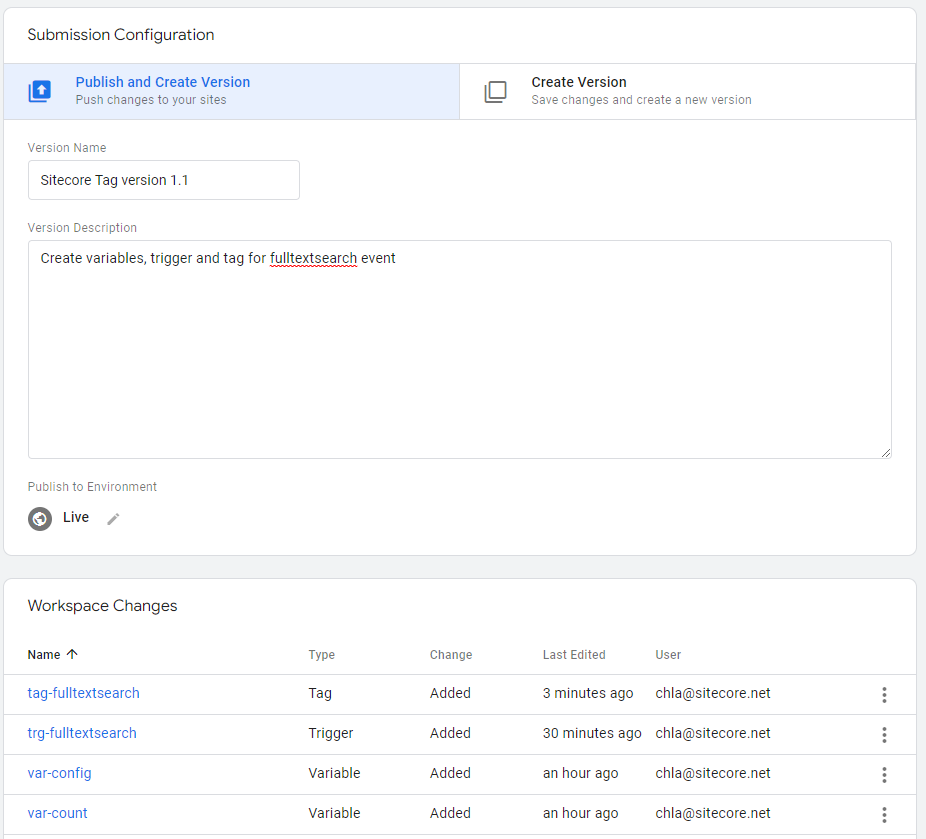Click the Version Description resize handle
Screen dimensions: 926x839
885,452
